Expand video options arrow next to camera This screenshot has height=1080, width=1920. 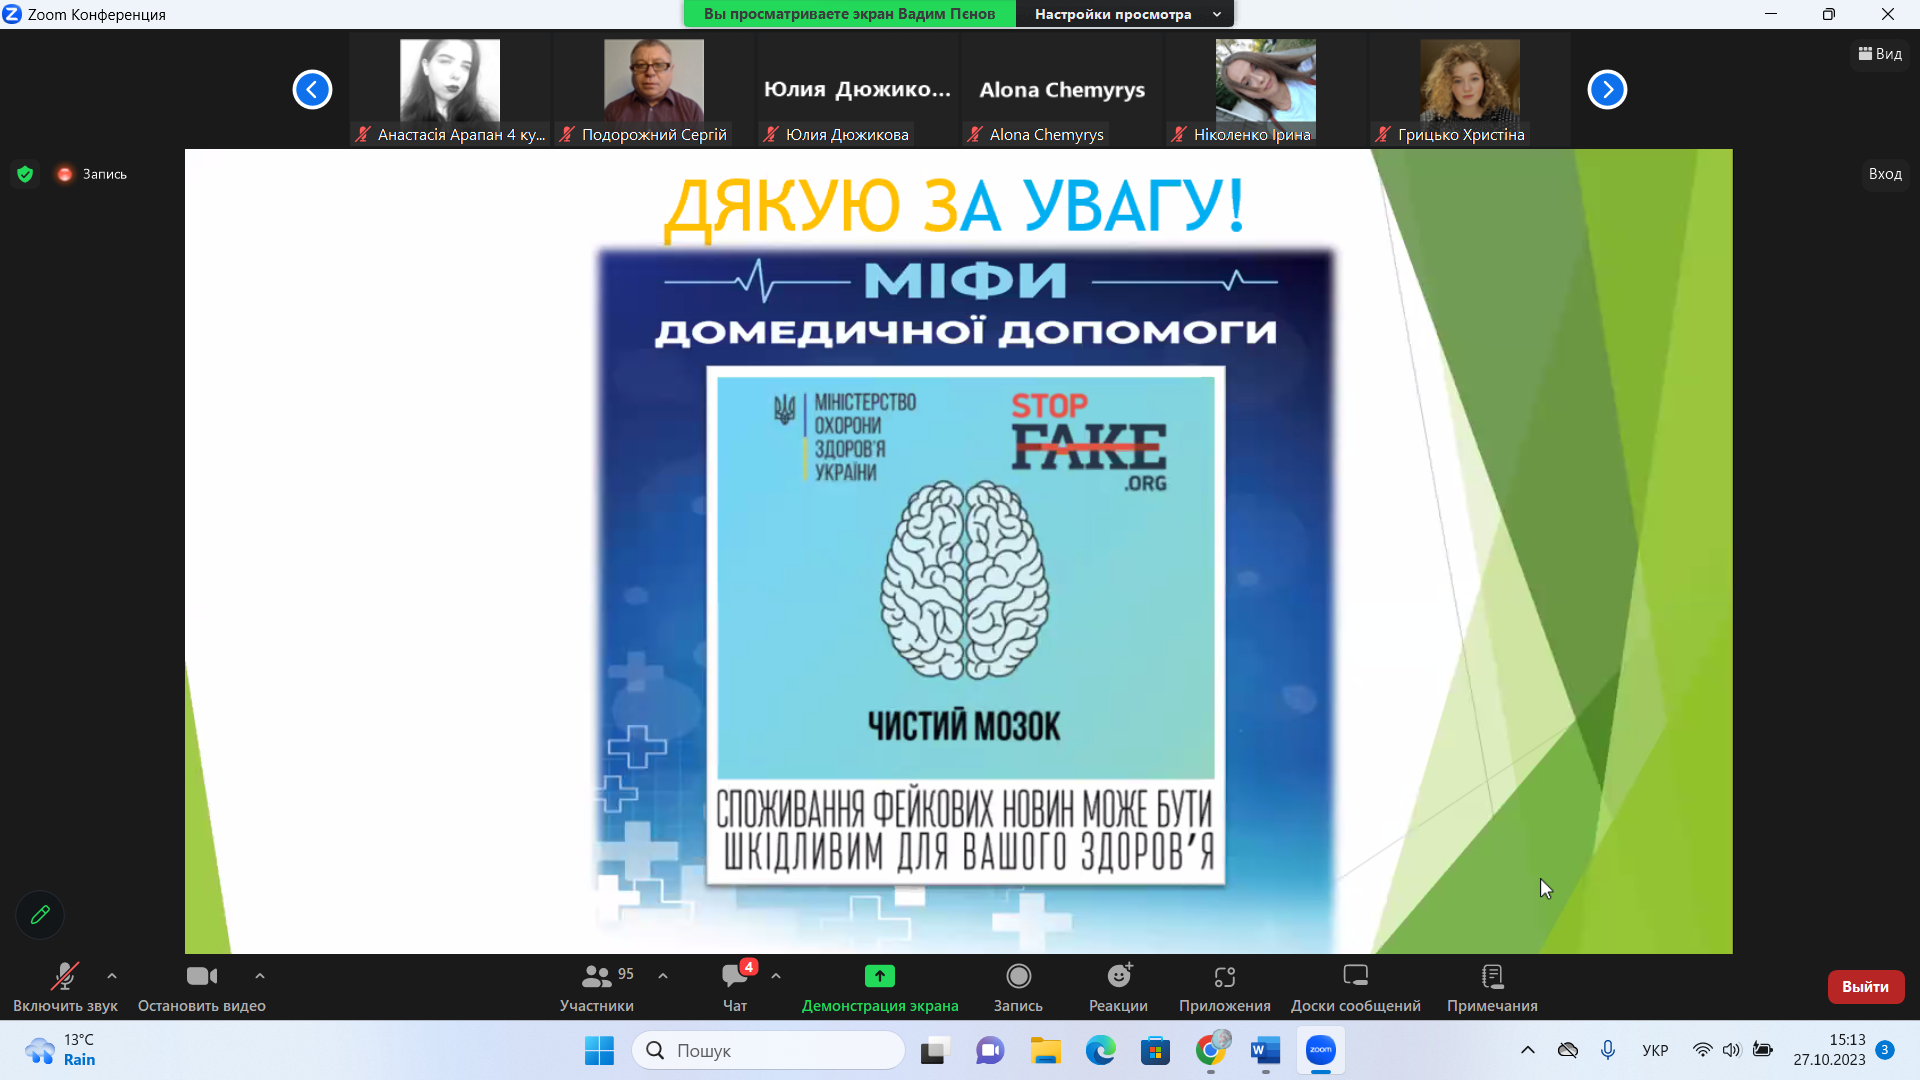(x=260, y=976)
